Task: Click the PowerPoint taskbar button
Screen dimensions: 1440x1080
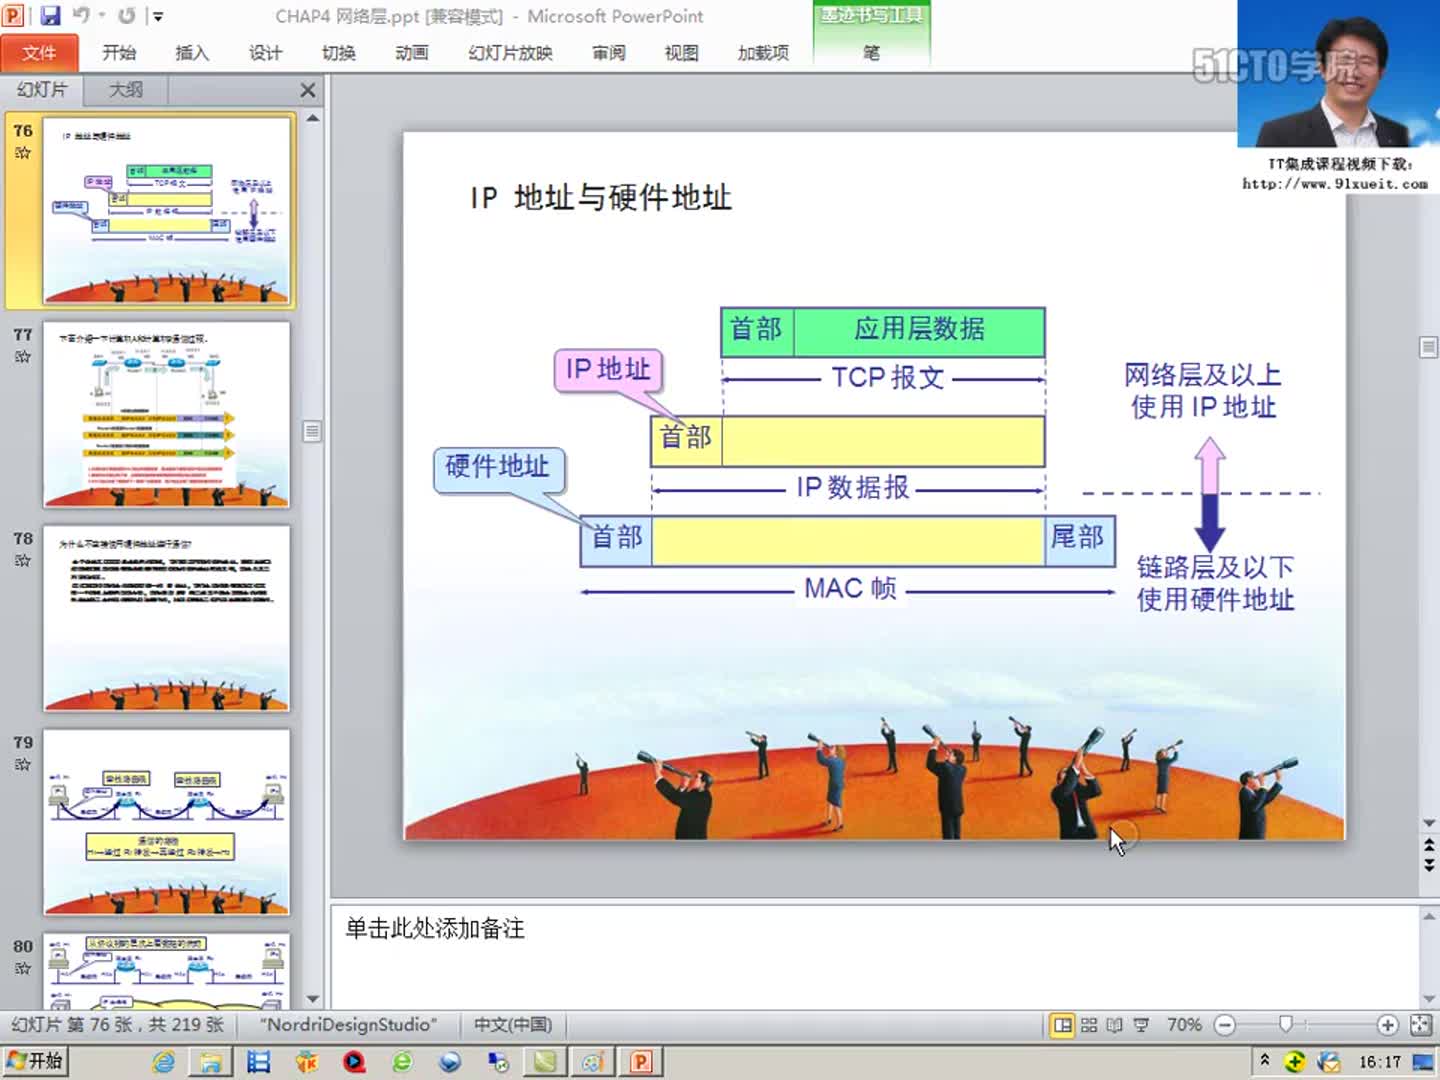Action: point(640,1062)
